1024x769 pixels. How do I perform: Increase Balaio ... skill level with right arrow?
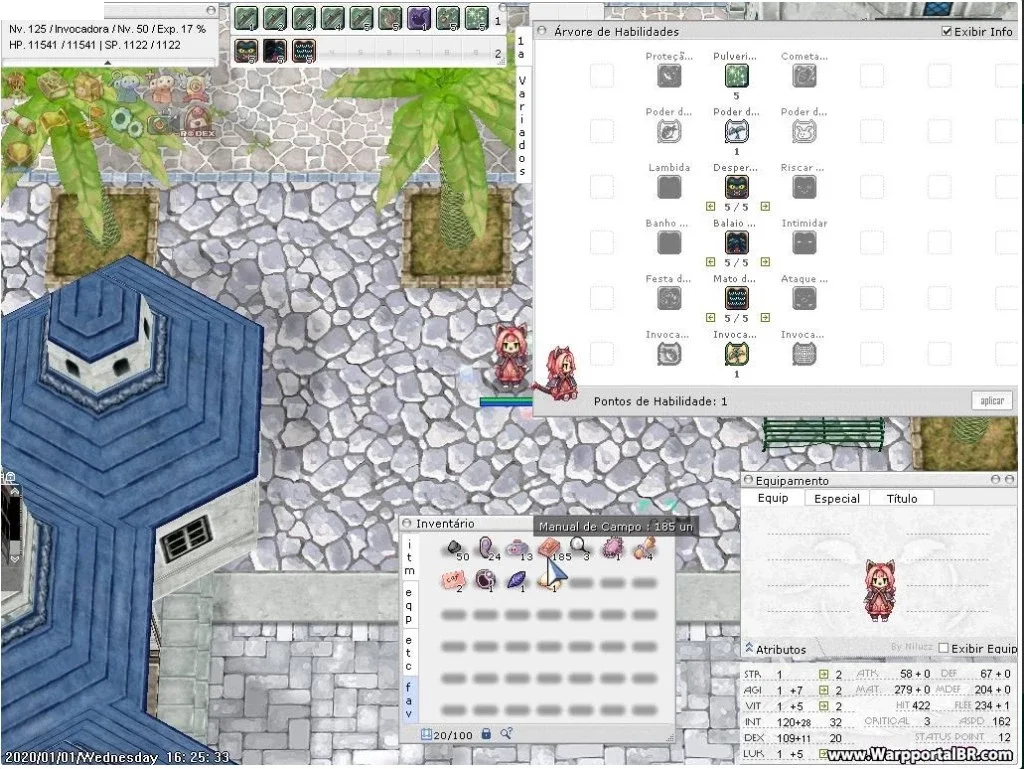point(765,262)
